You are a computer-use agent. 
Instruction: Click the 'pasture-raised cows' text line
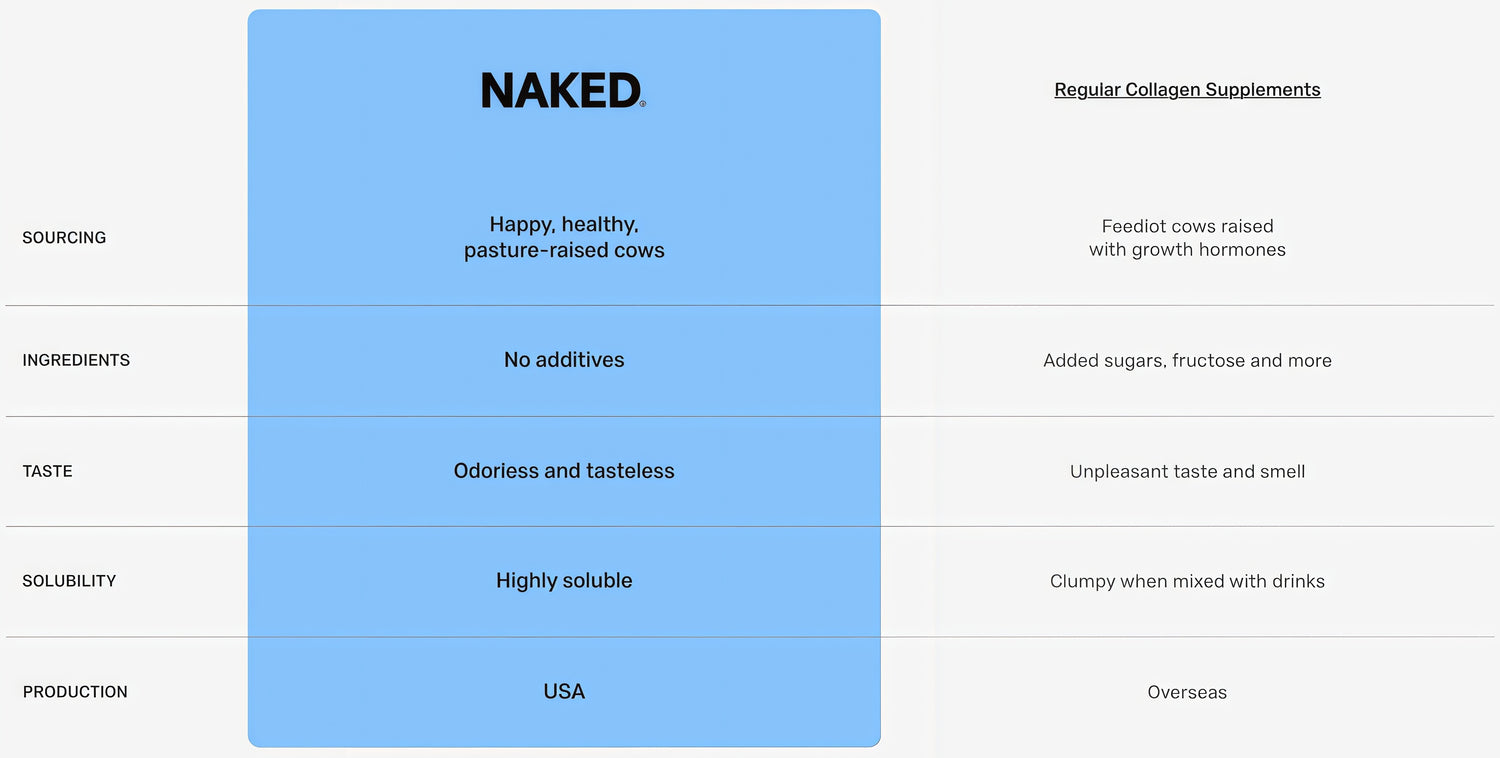click(x=564, y=251)
